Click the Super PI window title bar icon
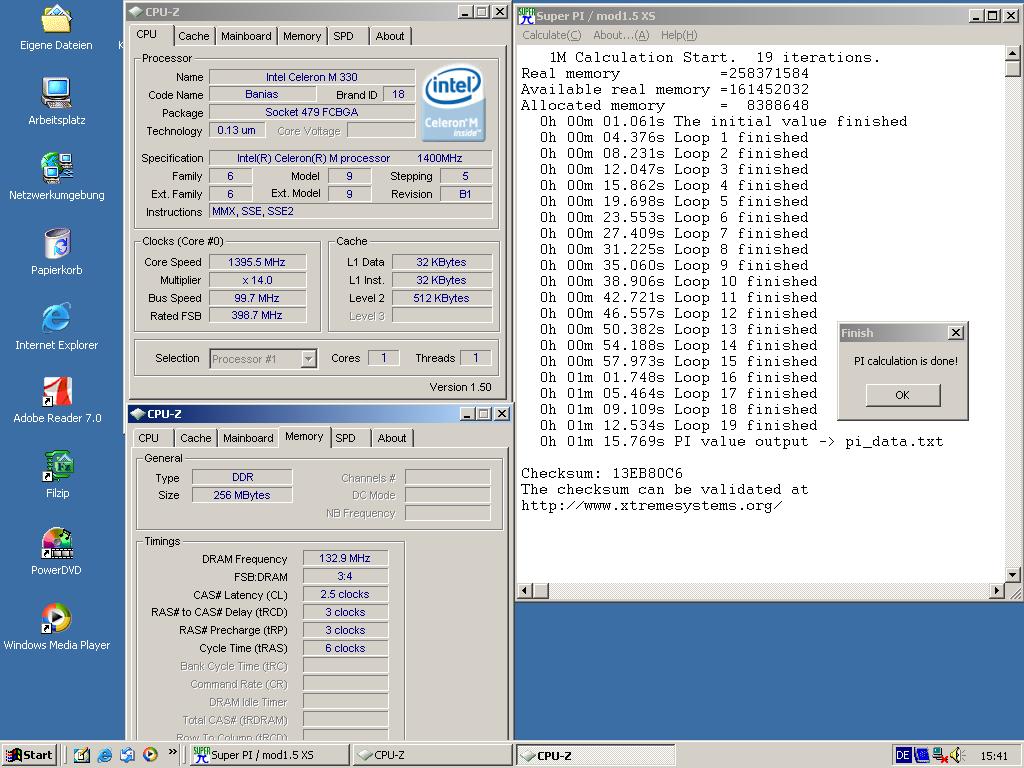The height and width of the screenshot is (768, 1024). 526,16
